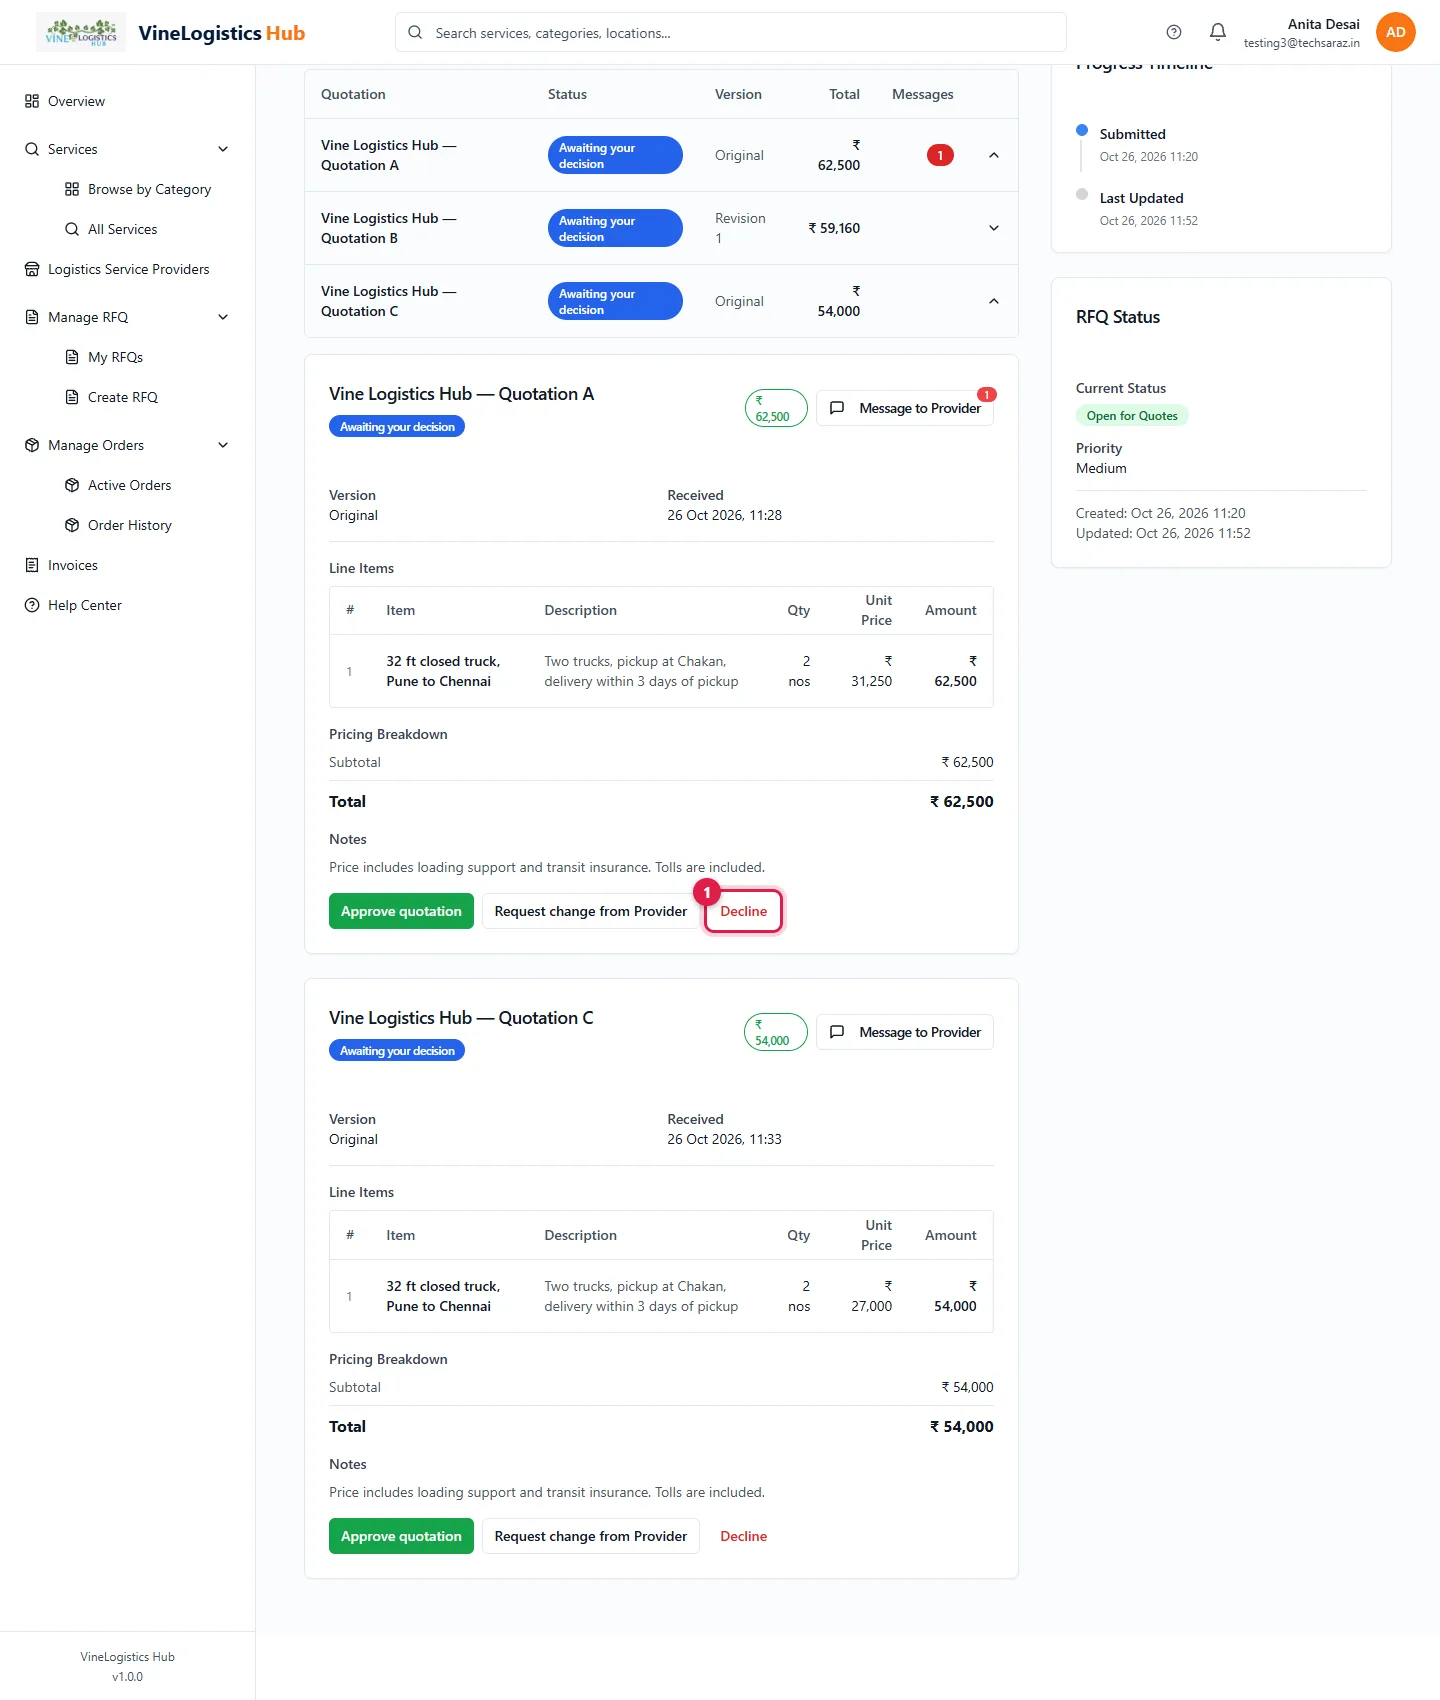Focus the search services input field

point(731,32)
